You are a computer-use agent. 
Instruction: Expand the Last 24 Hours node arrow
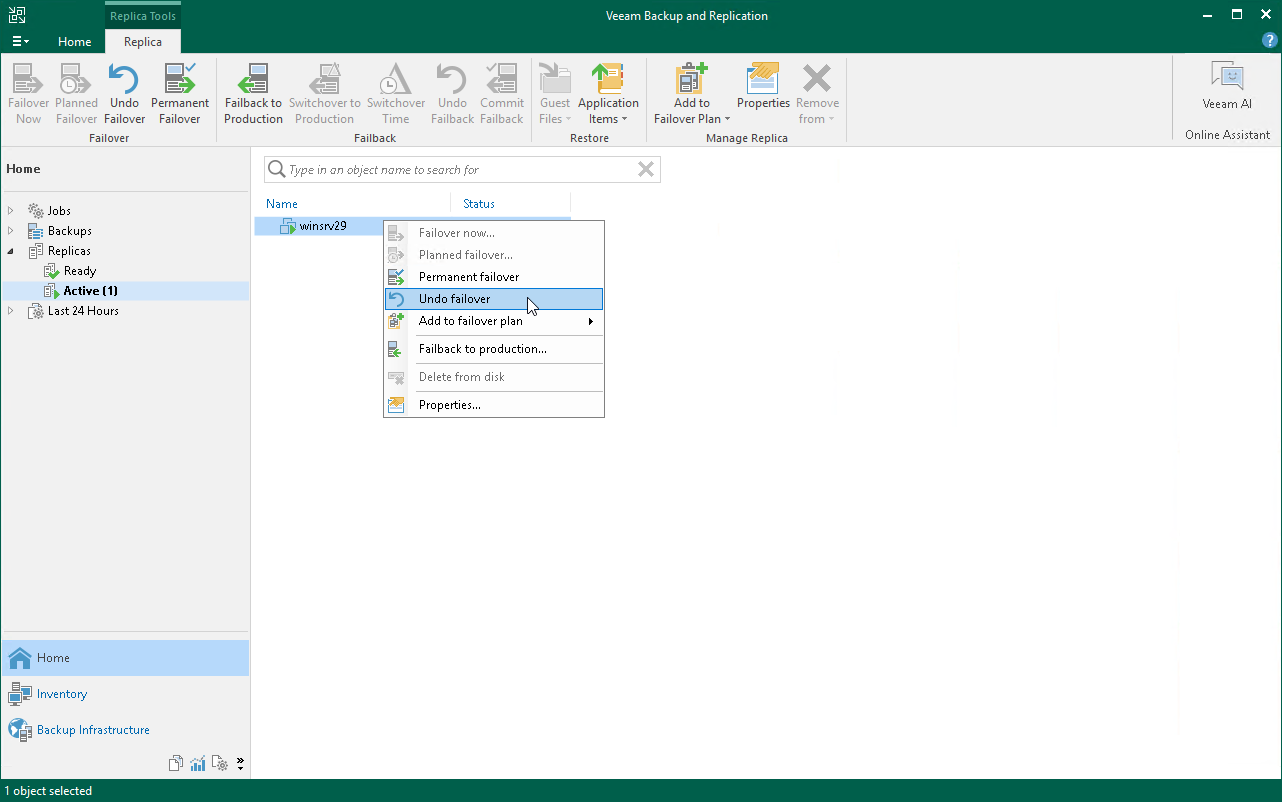point(11,311)
